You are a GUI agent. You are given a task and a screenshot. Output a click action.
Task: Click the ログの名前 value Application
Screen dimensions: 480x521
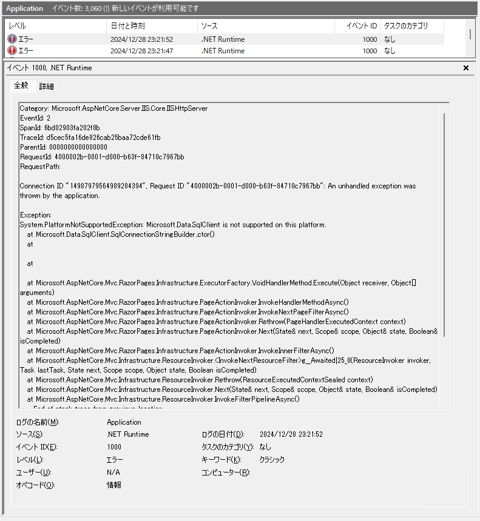point(124,422)
